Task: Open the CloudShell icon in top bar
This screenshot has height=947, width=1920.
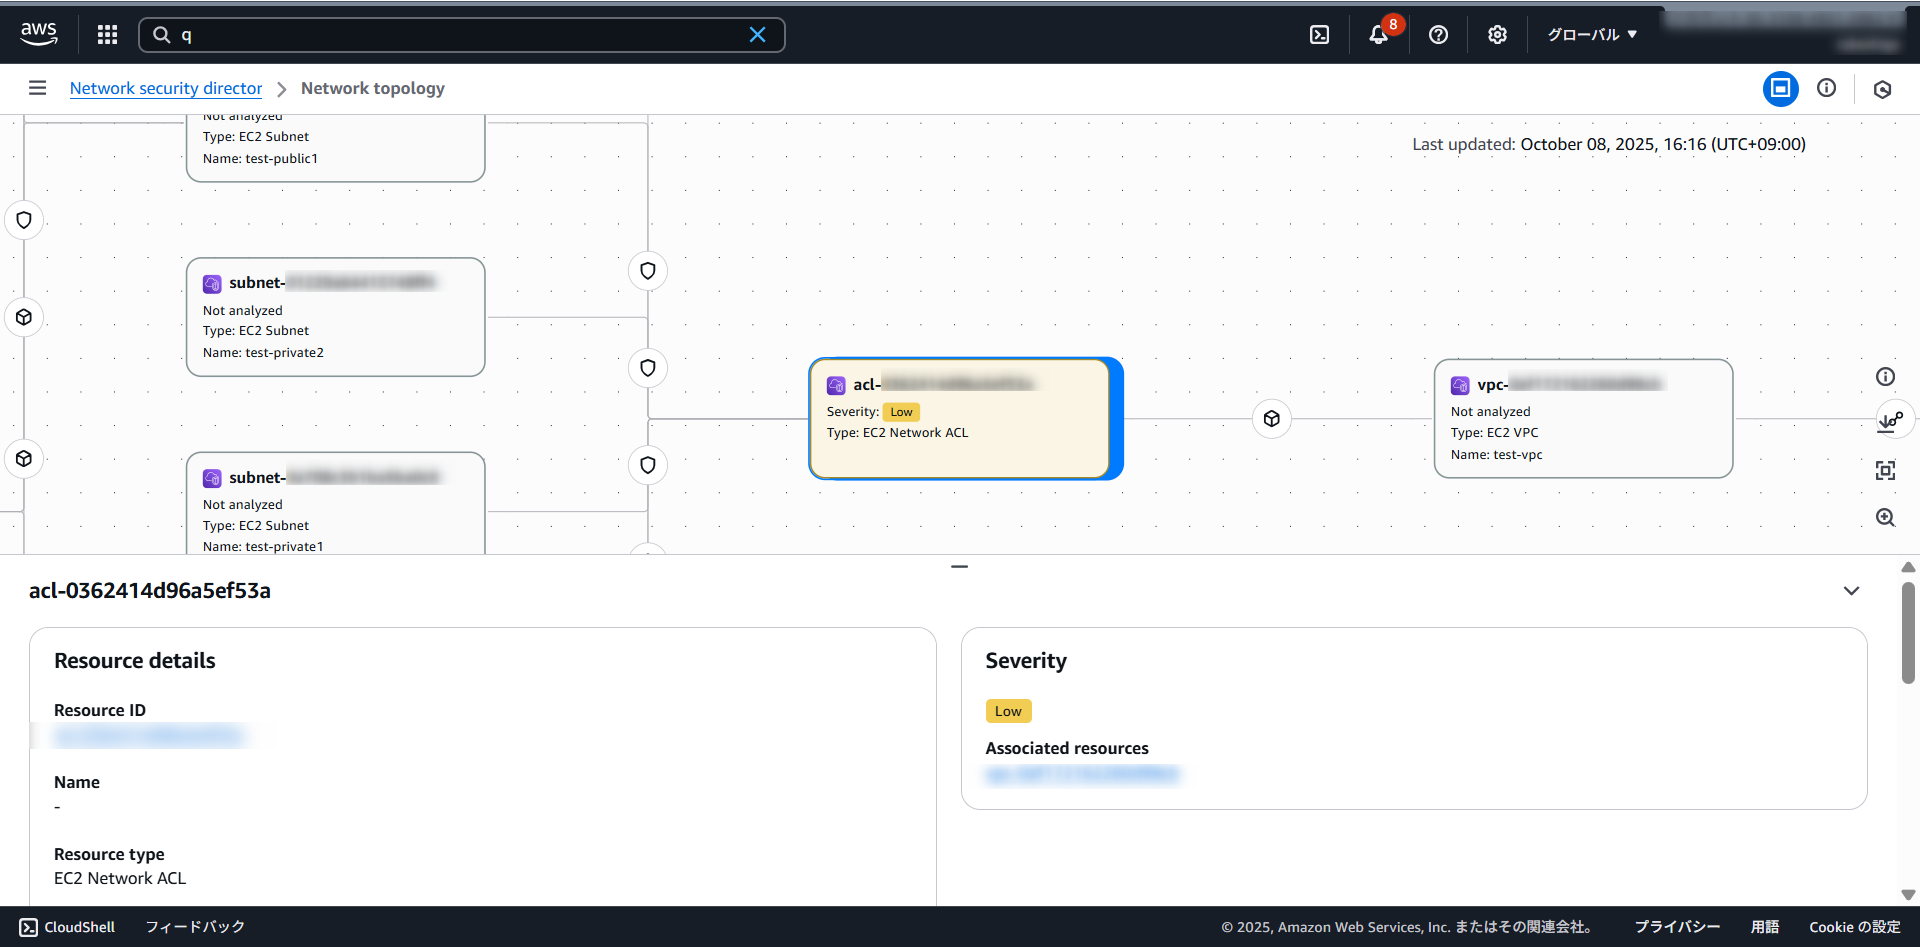Action: point(1319,35)
